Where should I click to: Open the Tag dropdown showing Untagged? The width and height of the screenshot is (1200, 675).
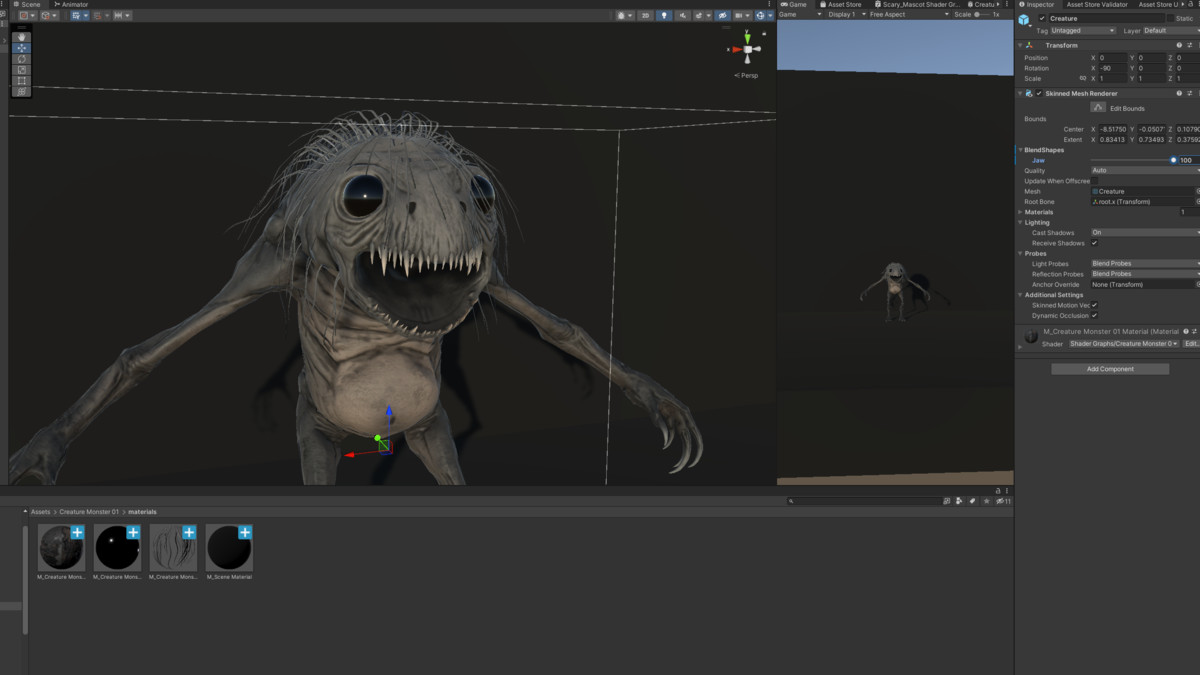coord(1085,30)
